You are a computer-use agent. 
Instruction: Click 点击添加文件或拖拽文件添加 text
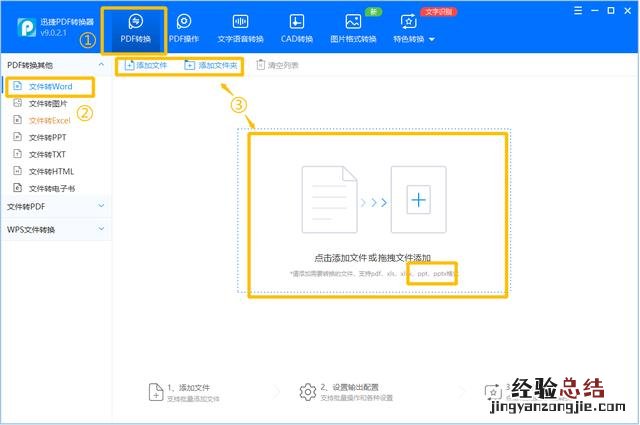click(372, 258)
